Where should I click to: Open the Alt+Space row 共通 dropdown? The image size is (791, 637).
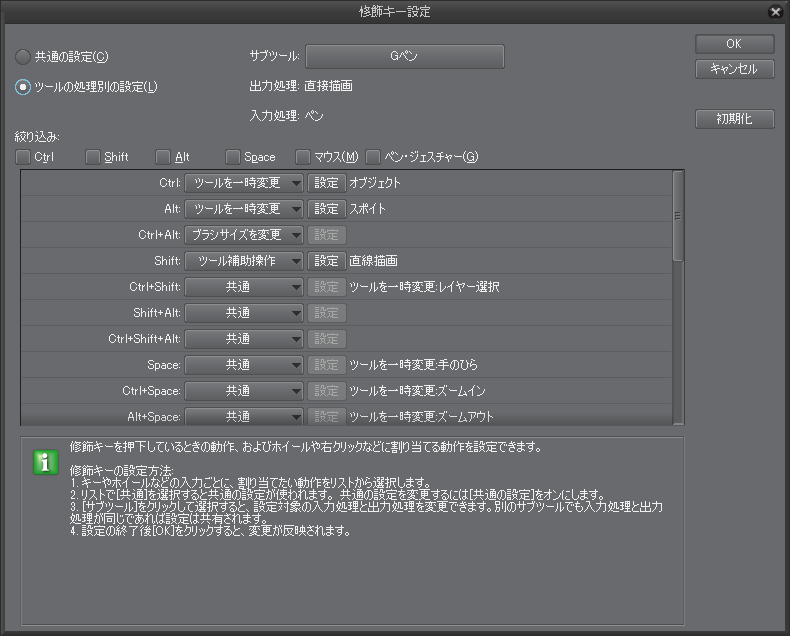tap(244, 417)
